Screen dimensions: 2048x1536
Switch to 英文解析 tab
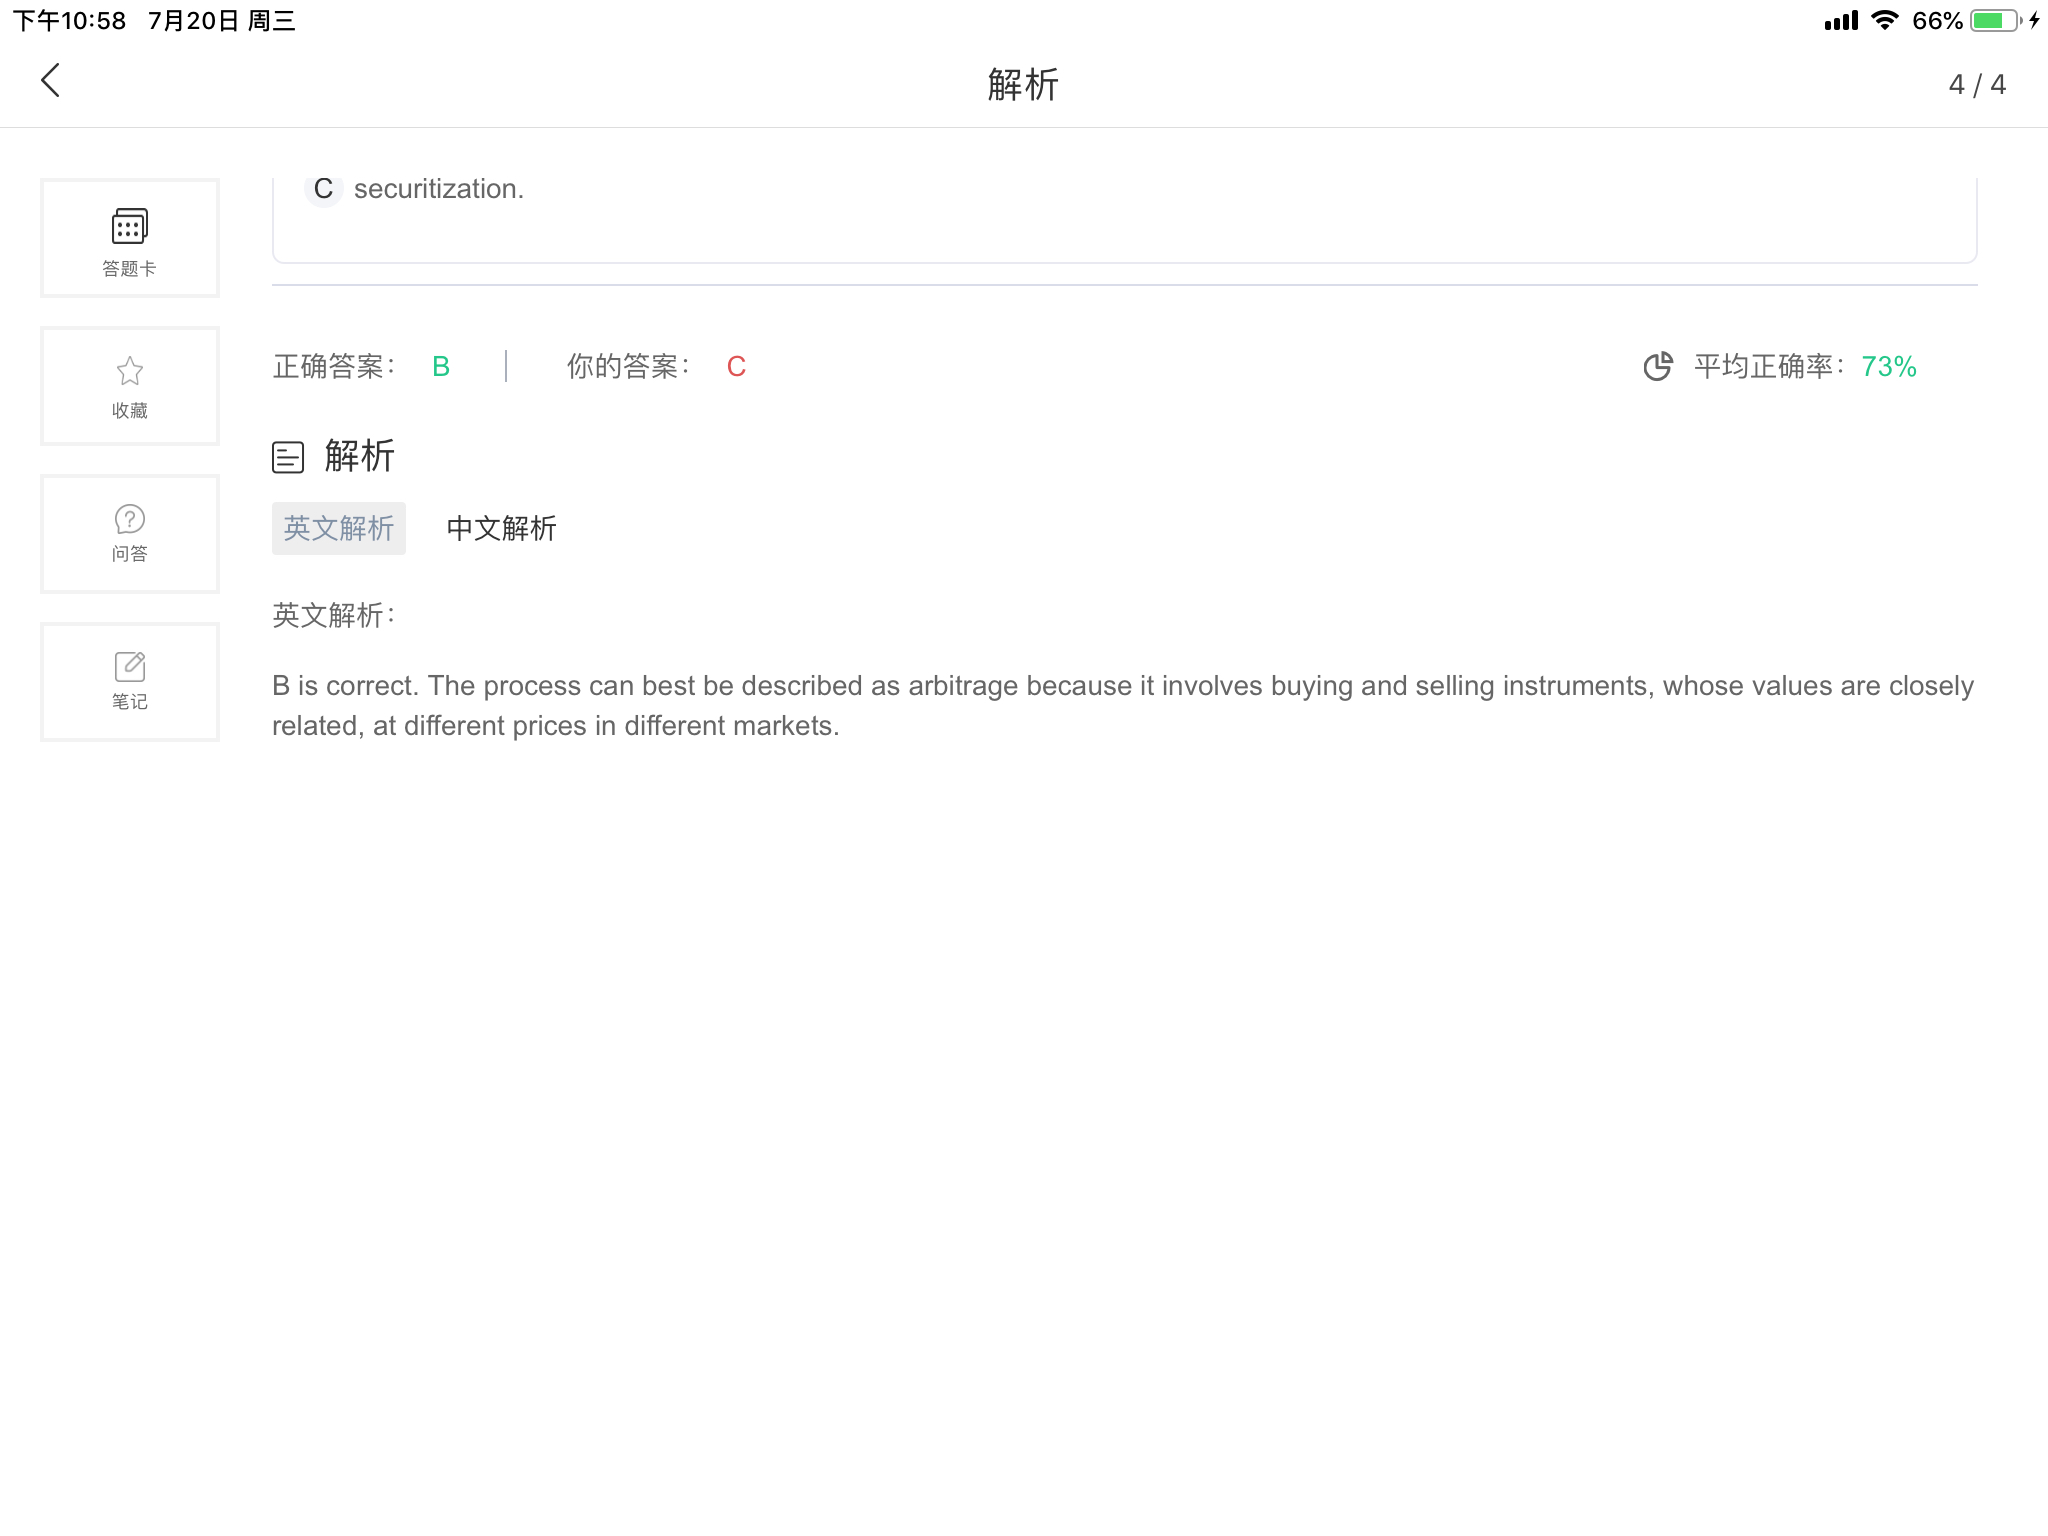tap(339, 528)
